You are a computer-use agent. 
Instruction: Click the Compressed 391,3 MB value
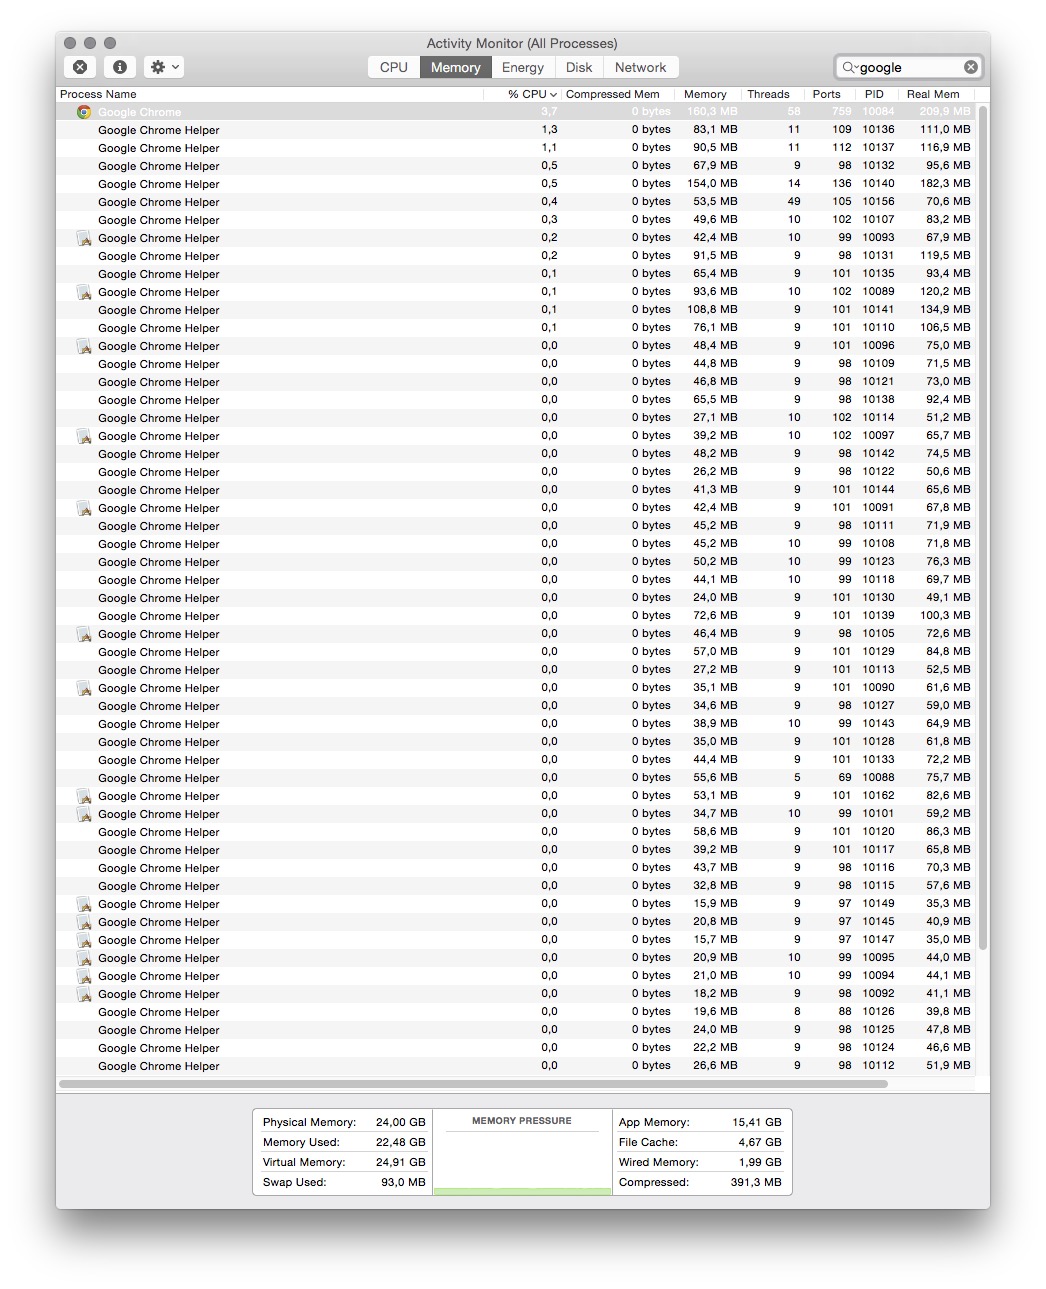pos(755,1182)
